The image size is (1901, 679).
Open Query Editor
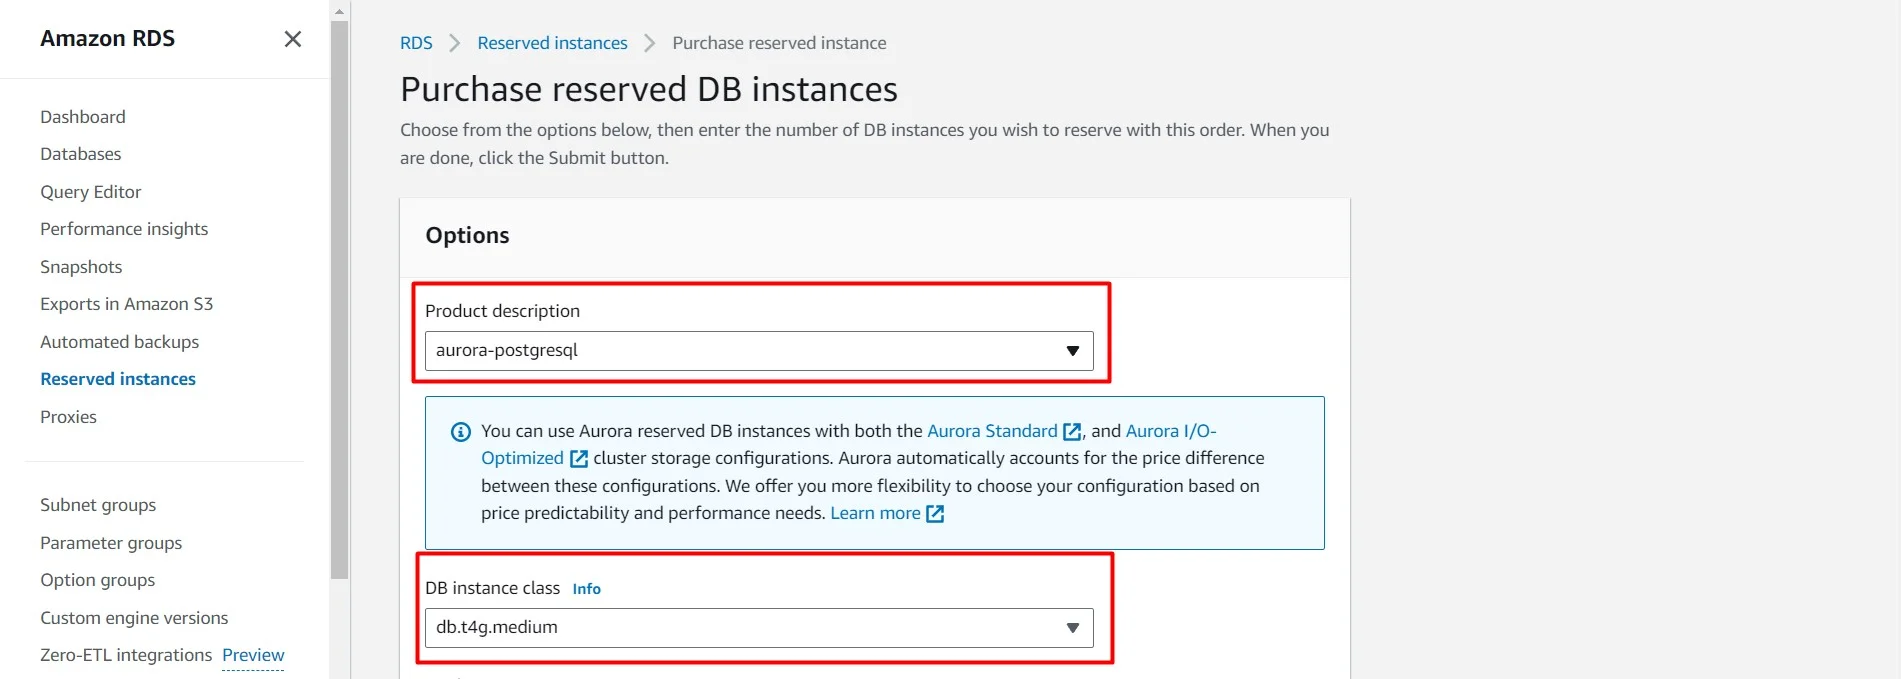pyautogui.click(x=91, y=192)
